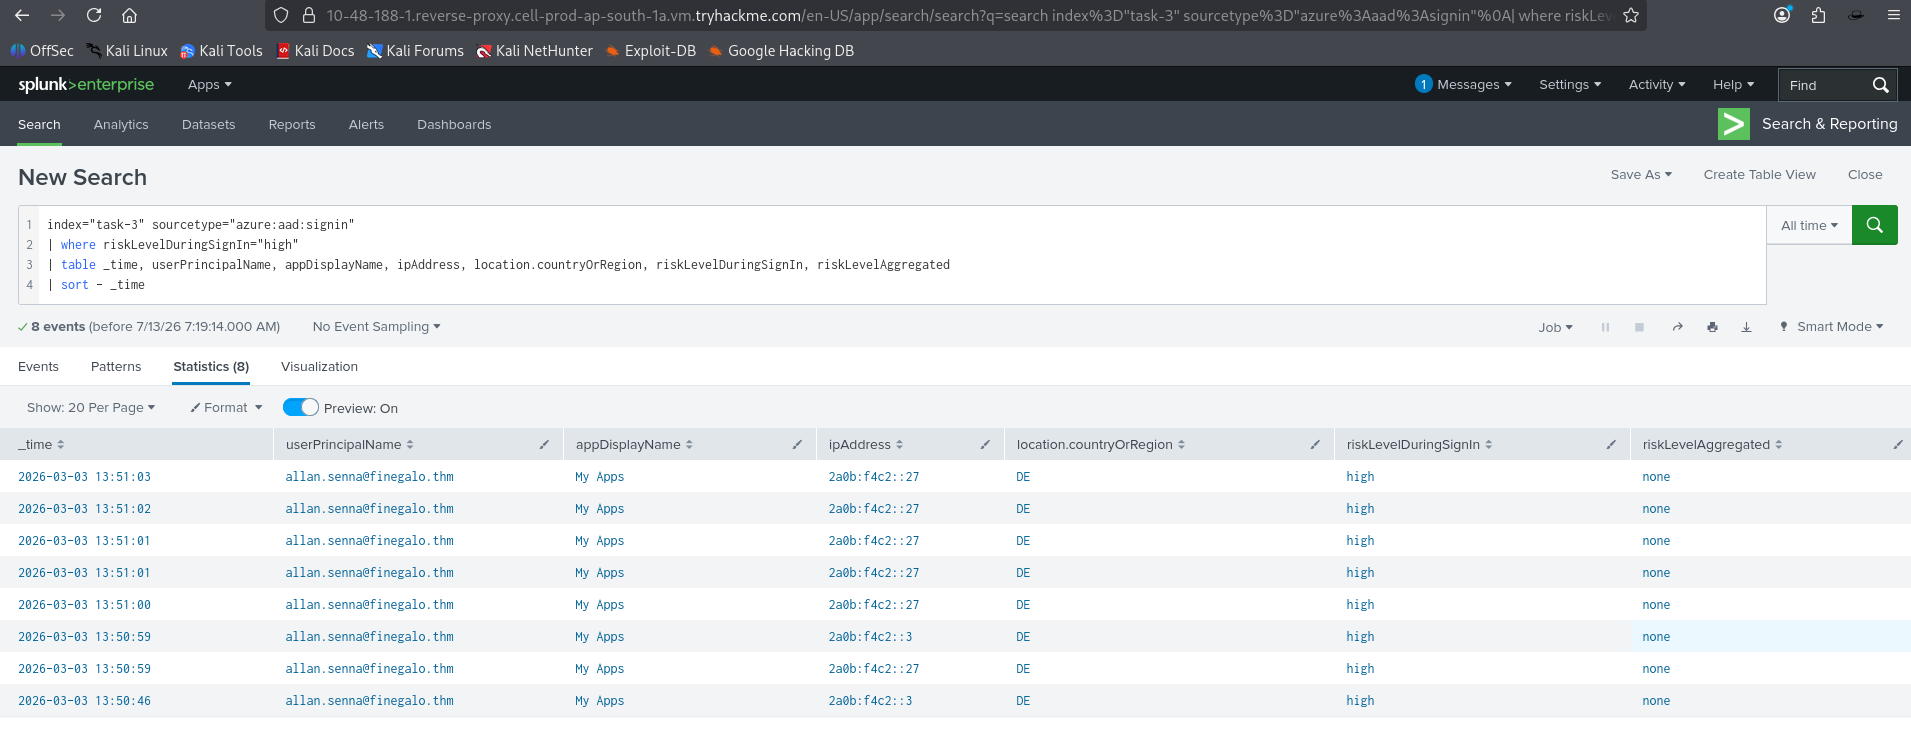Viewport: 1911px width, 744px height.
Task: Click the Find box magnifier icon
Action: tap(1880, 85)
